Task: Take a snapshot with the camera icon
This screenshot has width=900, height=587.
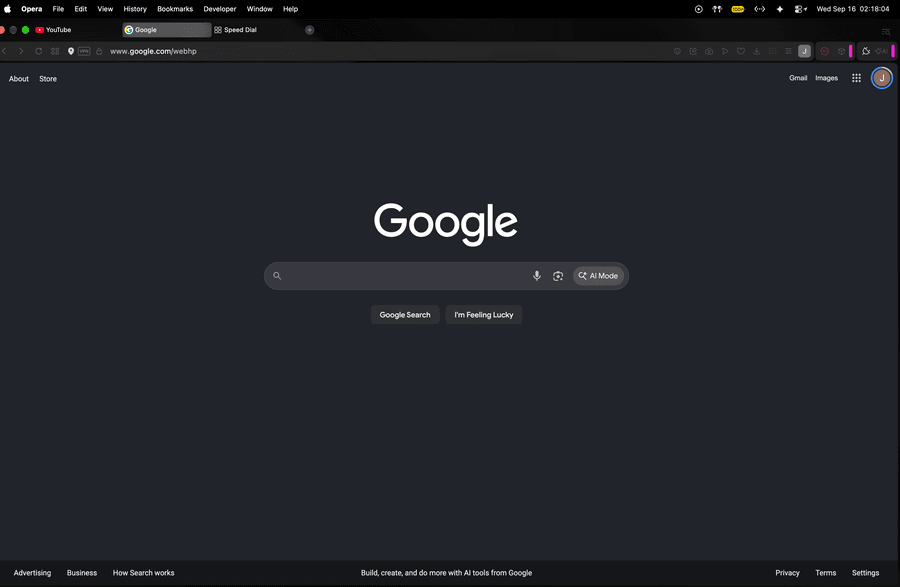Action: (x=709, y=51)
